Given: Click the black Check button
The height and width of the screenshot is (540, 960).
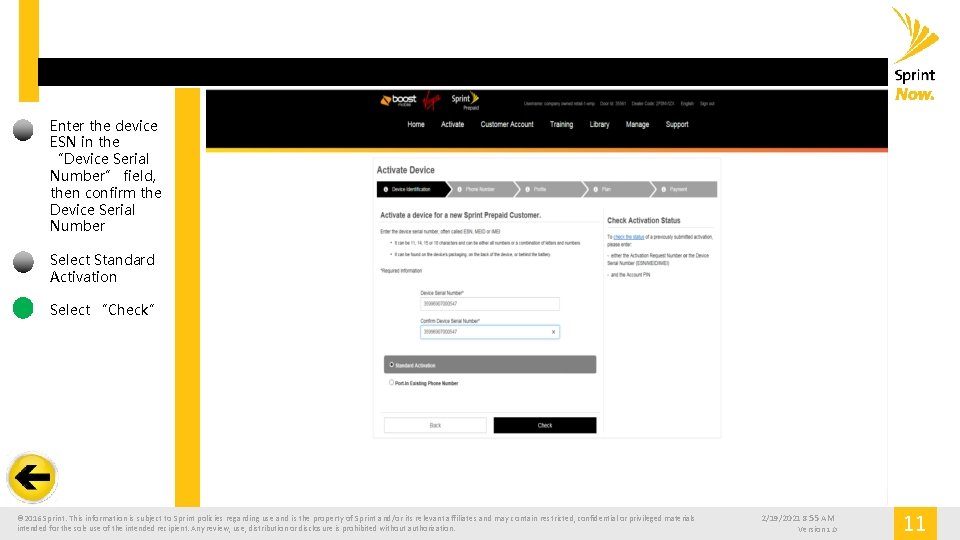Looking at the screenshot, I should [x=545, y=425].
